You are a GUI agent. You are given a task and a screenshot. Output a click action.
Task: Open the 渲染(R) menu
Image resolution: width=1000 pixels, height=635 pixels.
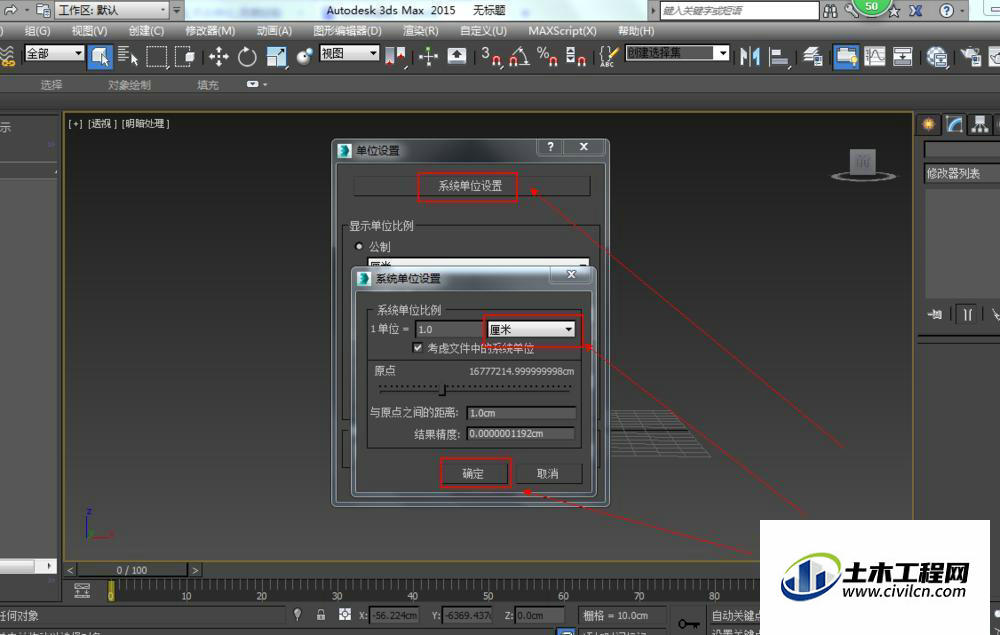coord(421,31)
